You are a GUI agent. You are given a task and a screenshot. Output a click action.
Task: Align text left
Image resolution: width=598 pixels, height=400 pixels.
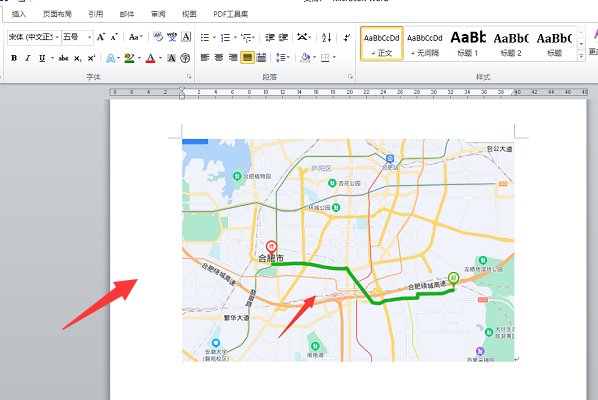point(205,58)
